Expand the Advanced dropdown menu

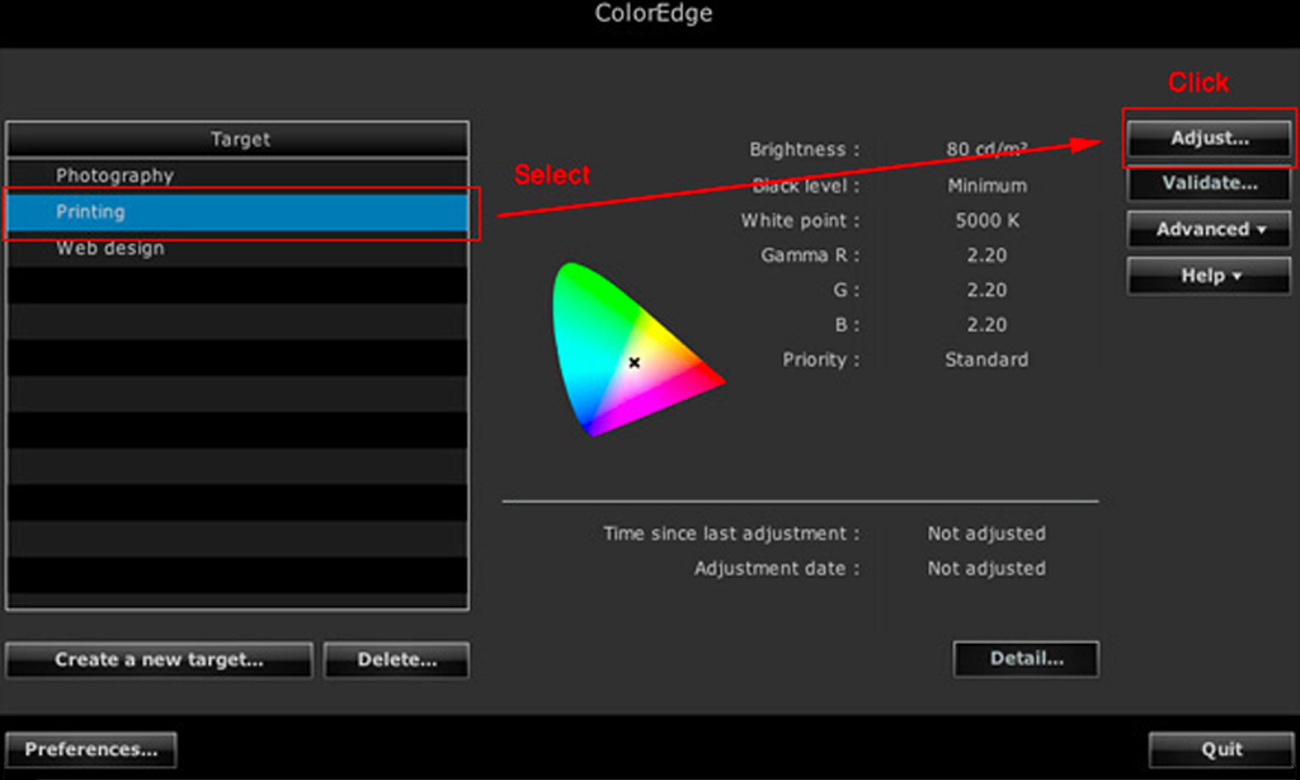point(1209,229)
